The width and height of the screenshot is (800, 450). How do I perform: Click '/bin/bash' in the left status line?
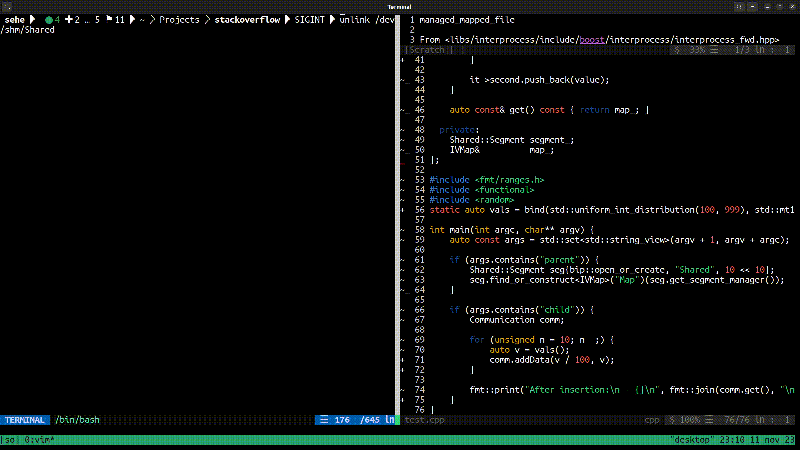point(77,420)
